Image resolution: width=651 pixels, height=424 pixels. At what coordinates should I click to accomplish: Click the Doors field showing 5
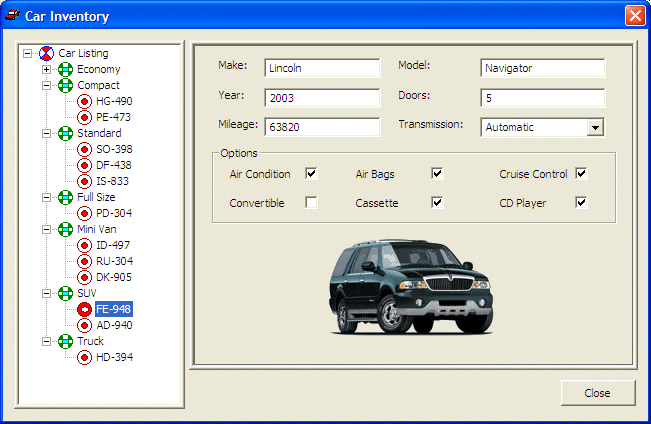tap(543, 98)
